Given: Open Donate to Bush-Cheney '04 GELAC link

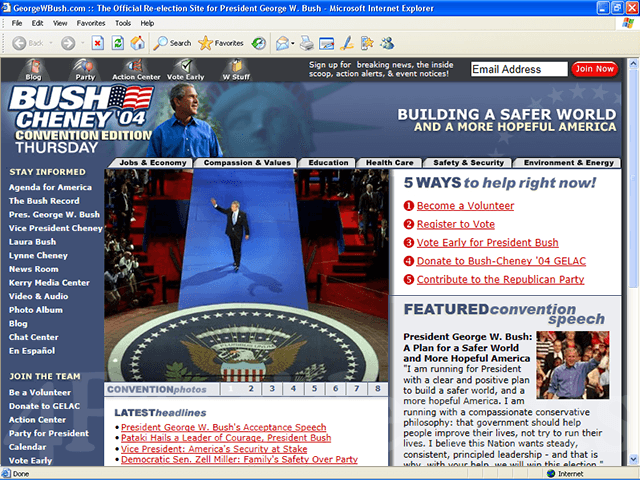Looking at the screenshot, I should (501, 261).
